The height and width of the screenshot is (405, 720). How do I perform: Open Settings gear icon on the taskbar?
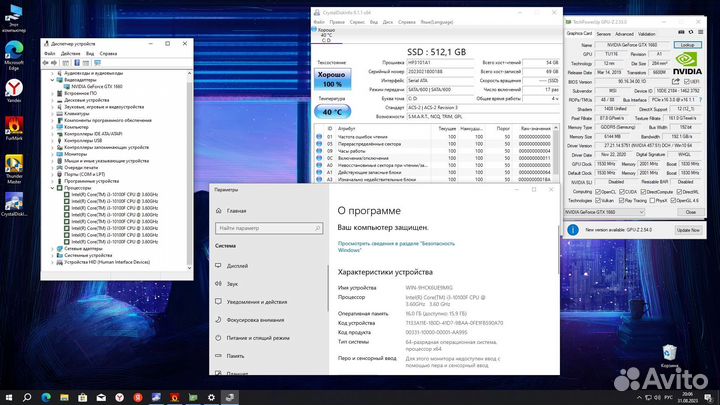coord(211,397)
